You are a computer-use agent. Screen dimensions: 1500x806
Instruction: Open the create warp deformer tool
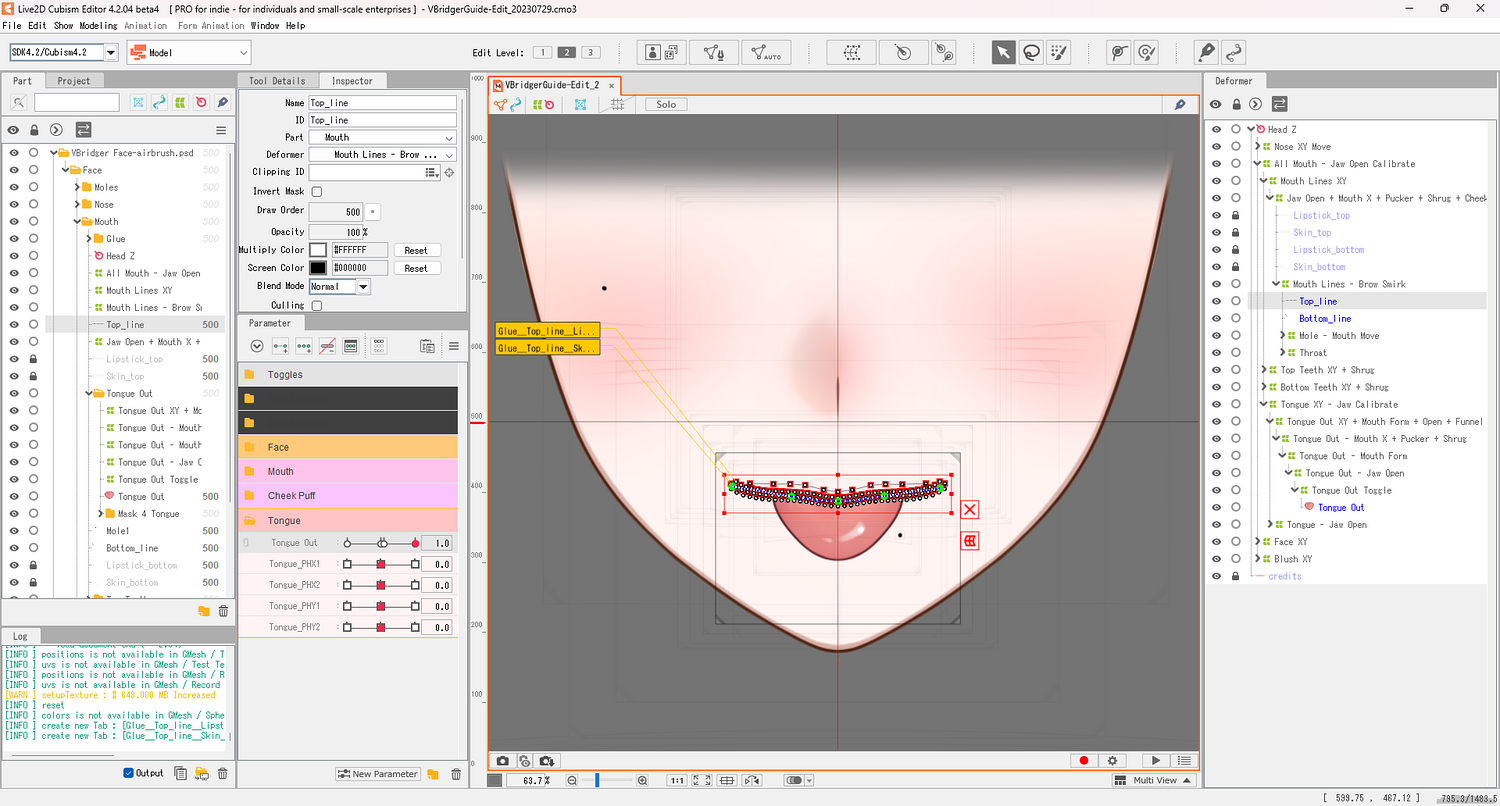[x=851, y=53]
